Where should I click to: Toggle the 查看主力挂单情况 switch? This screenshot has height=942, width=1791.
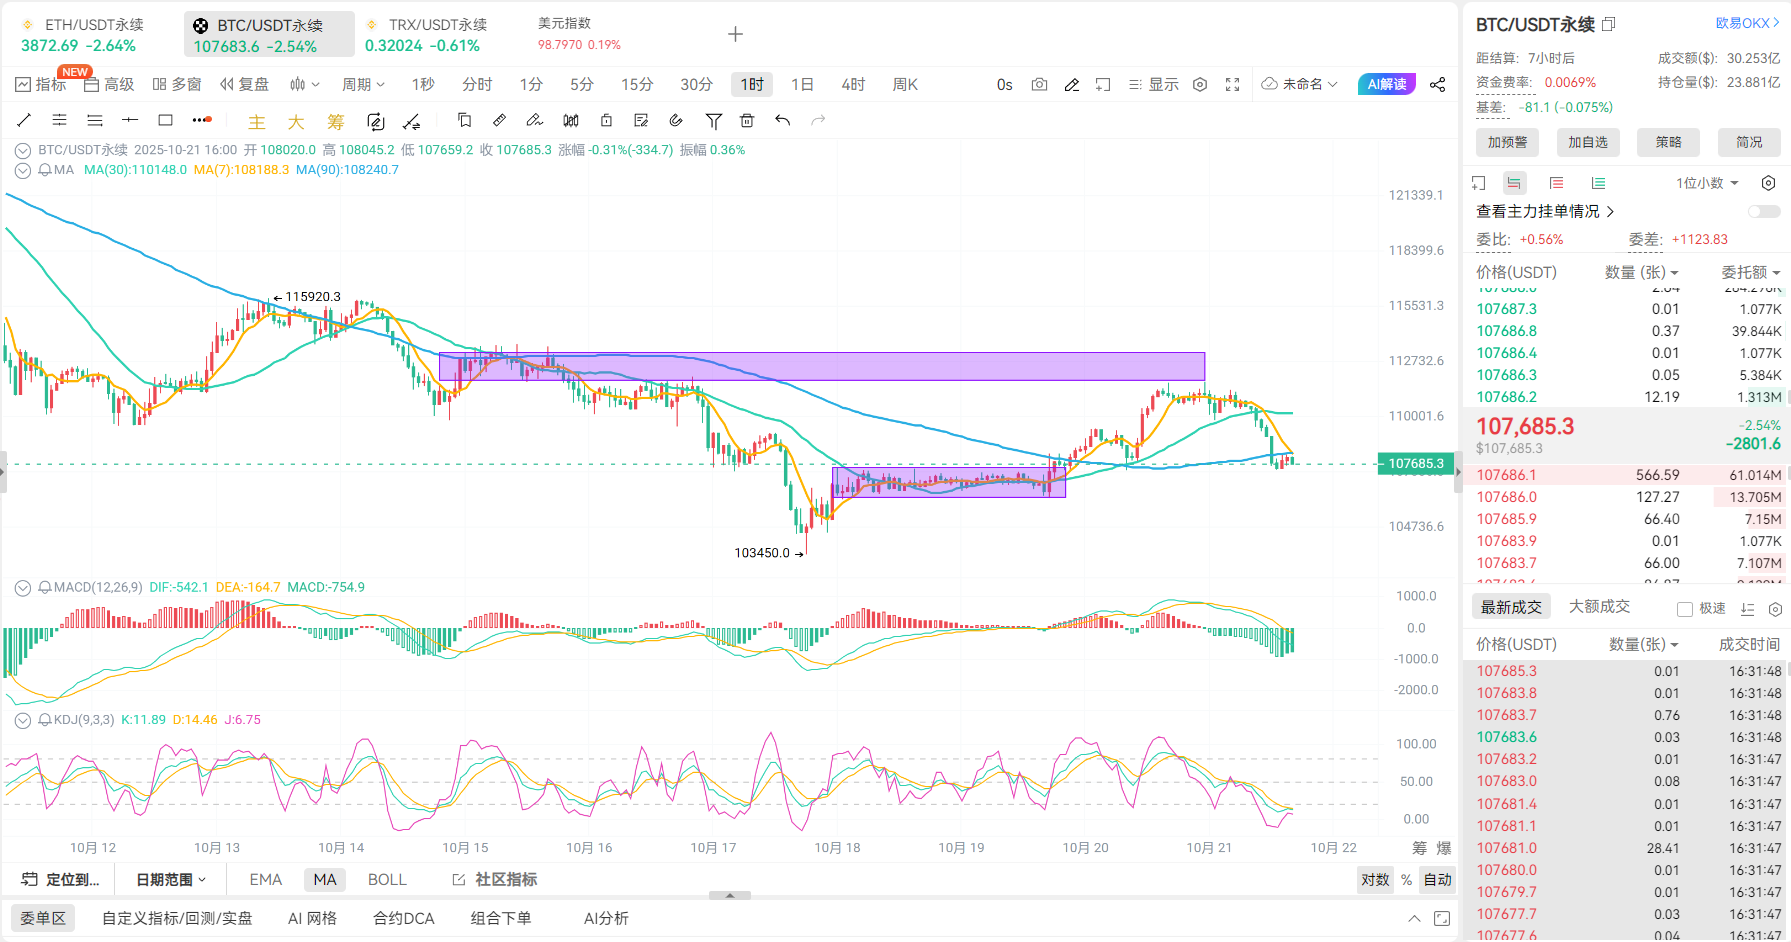coord(1763,212)
